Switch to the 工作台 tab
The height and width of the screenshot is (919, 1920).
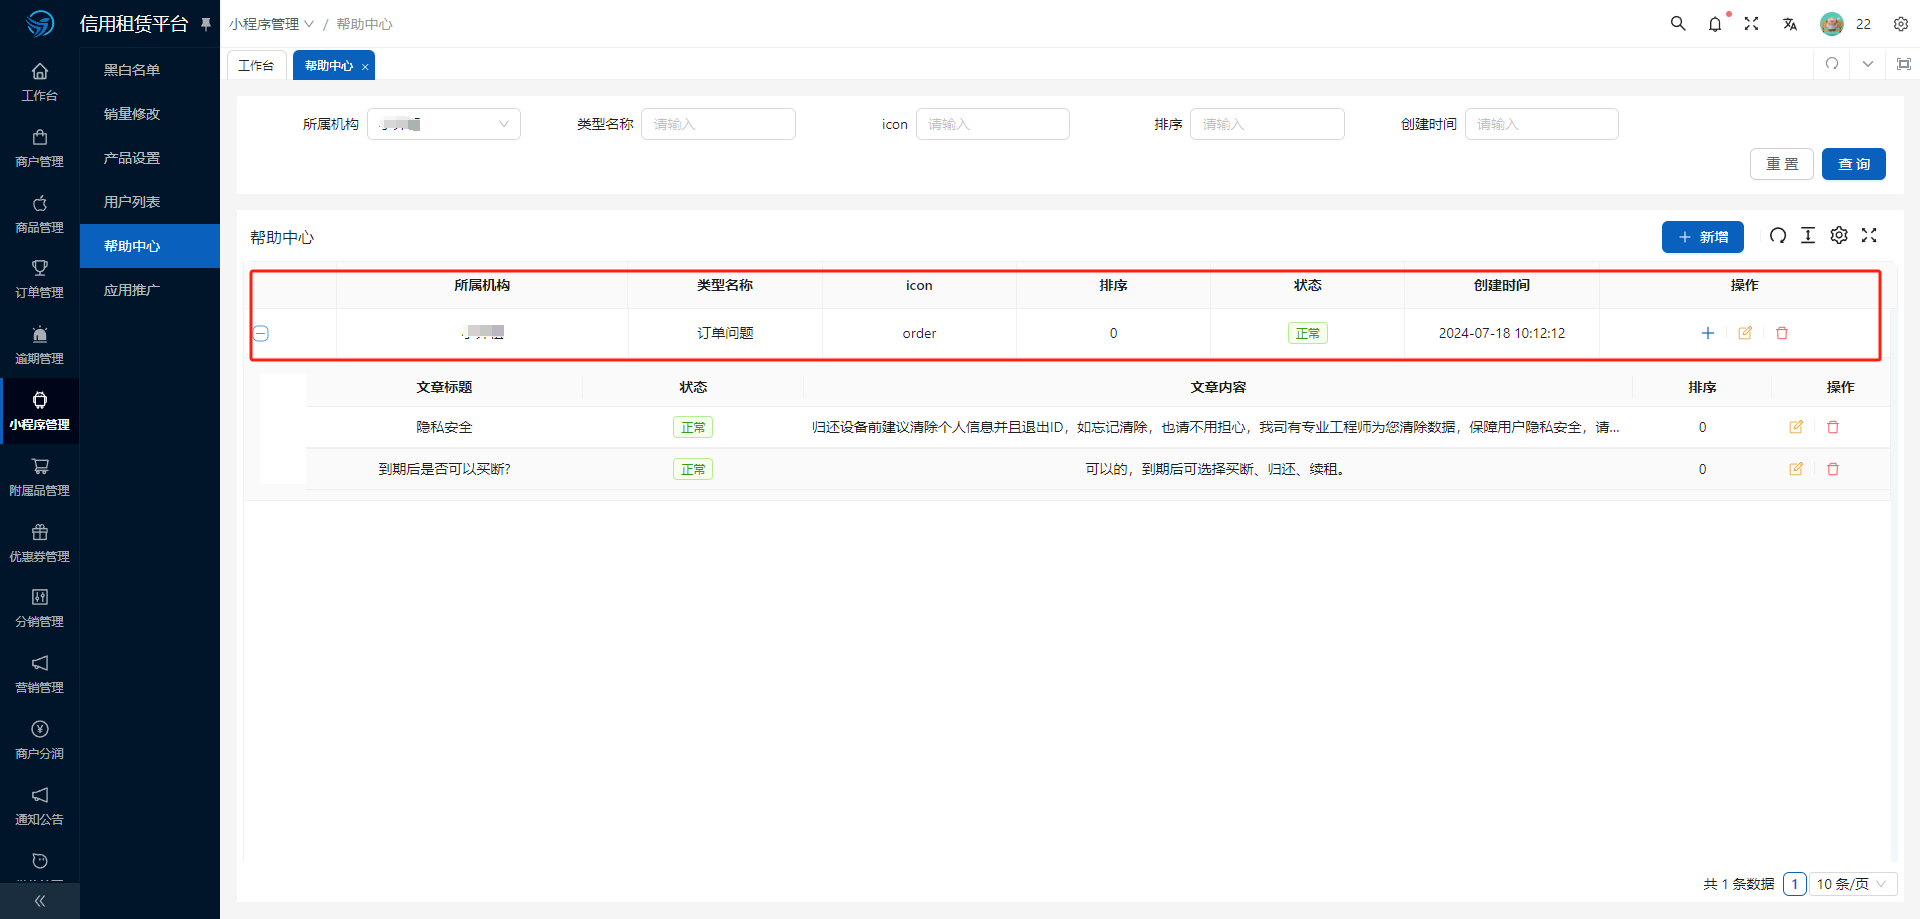click(256, 65)
